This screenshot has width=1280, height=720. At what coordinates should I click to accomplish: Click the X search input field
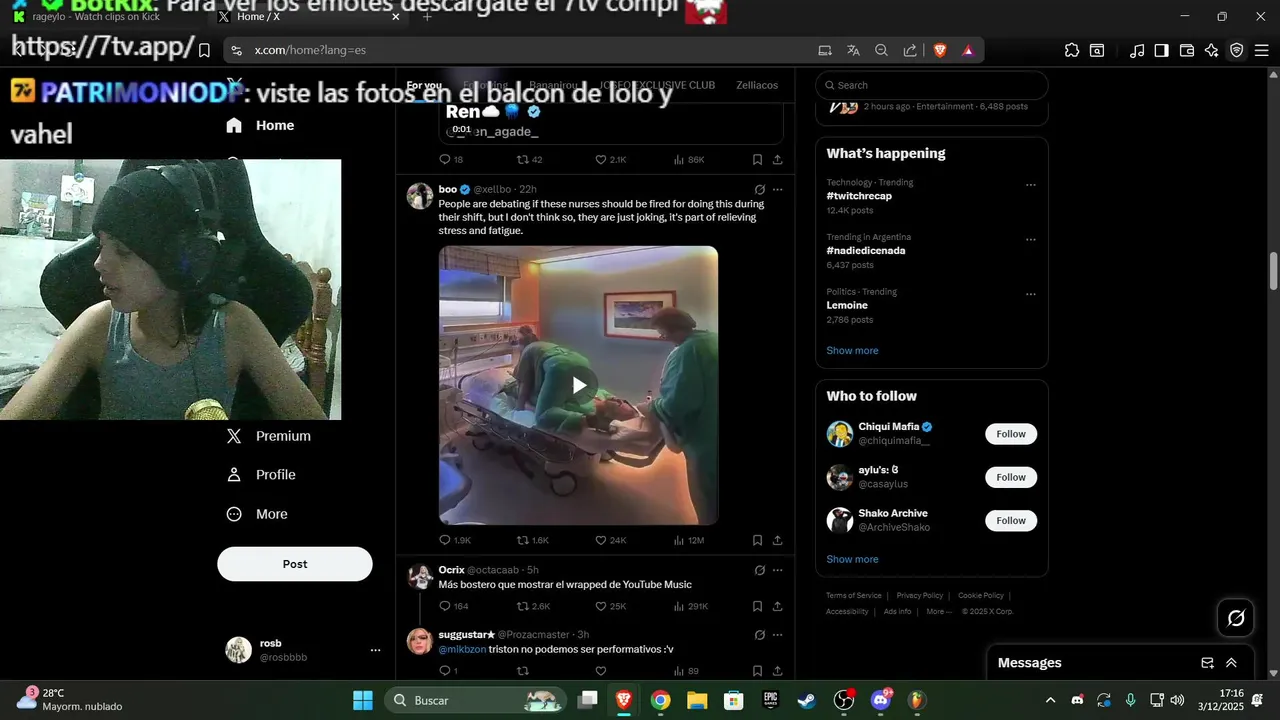(x=932, y=85)
